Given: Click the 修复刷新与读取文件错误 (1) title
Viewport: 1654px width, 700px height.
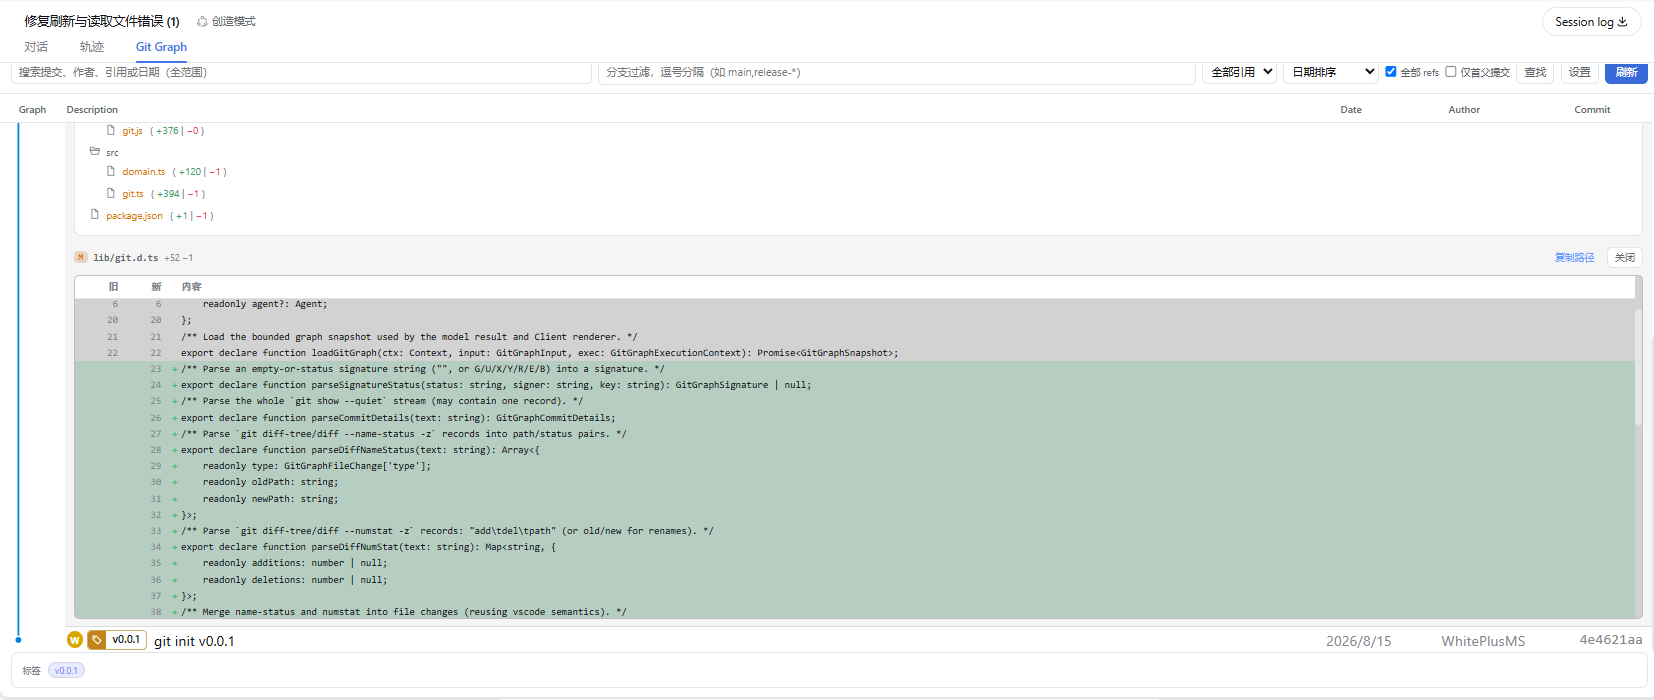Looking at the screenshot, I should pyautogui.click(x=102, y=21).
